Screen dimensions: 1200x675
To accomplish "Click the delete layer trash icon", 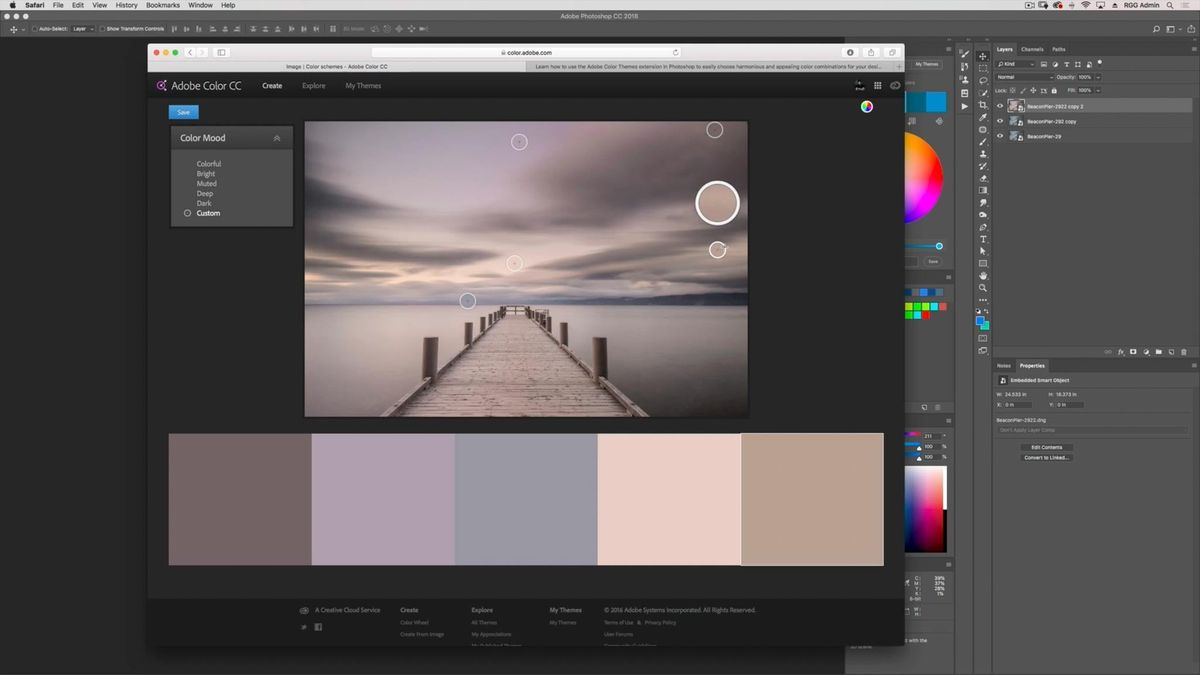I will pyautogui.click(x=1184, y=352).
